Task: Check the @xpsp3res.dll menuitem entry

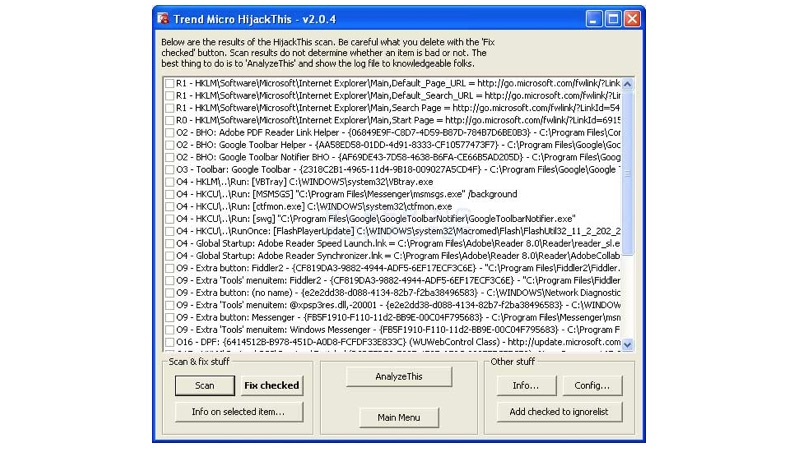Action: (x=169, y=305)
